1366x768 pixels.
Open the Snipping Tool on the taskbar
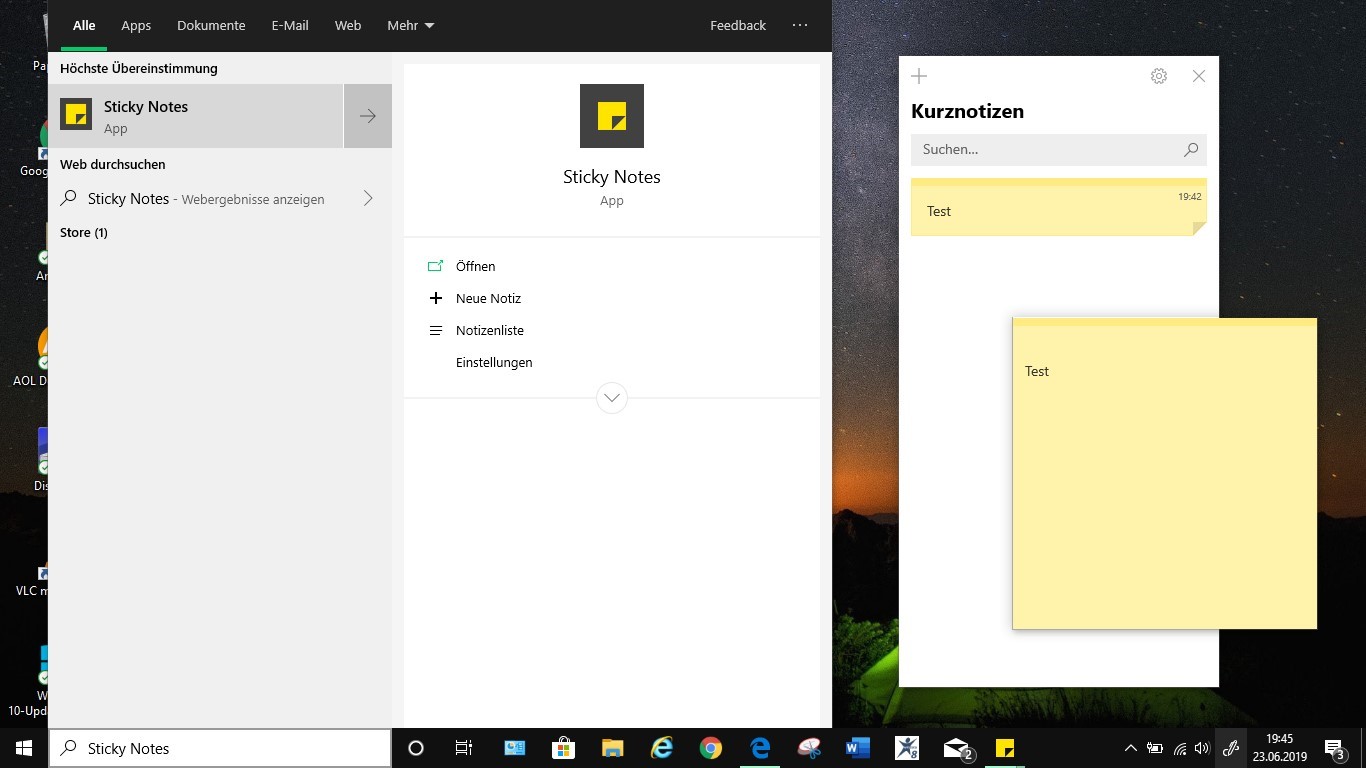click(809, 748)
